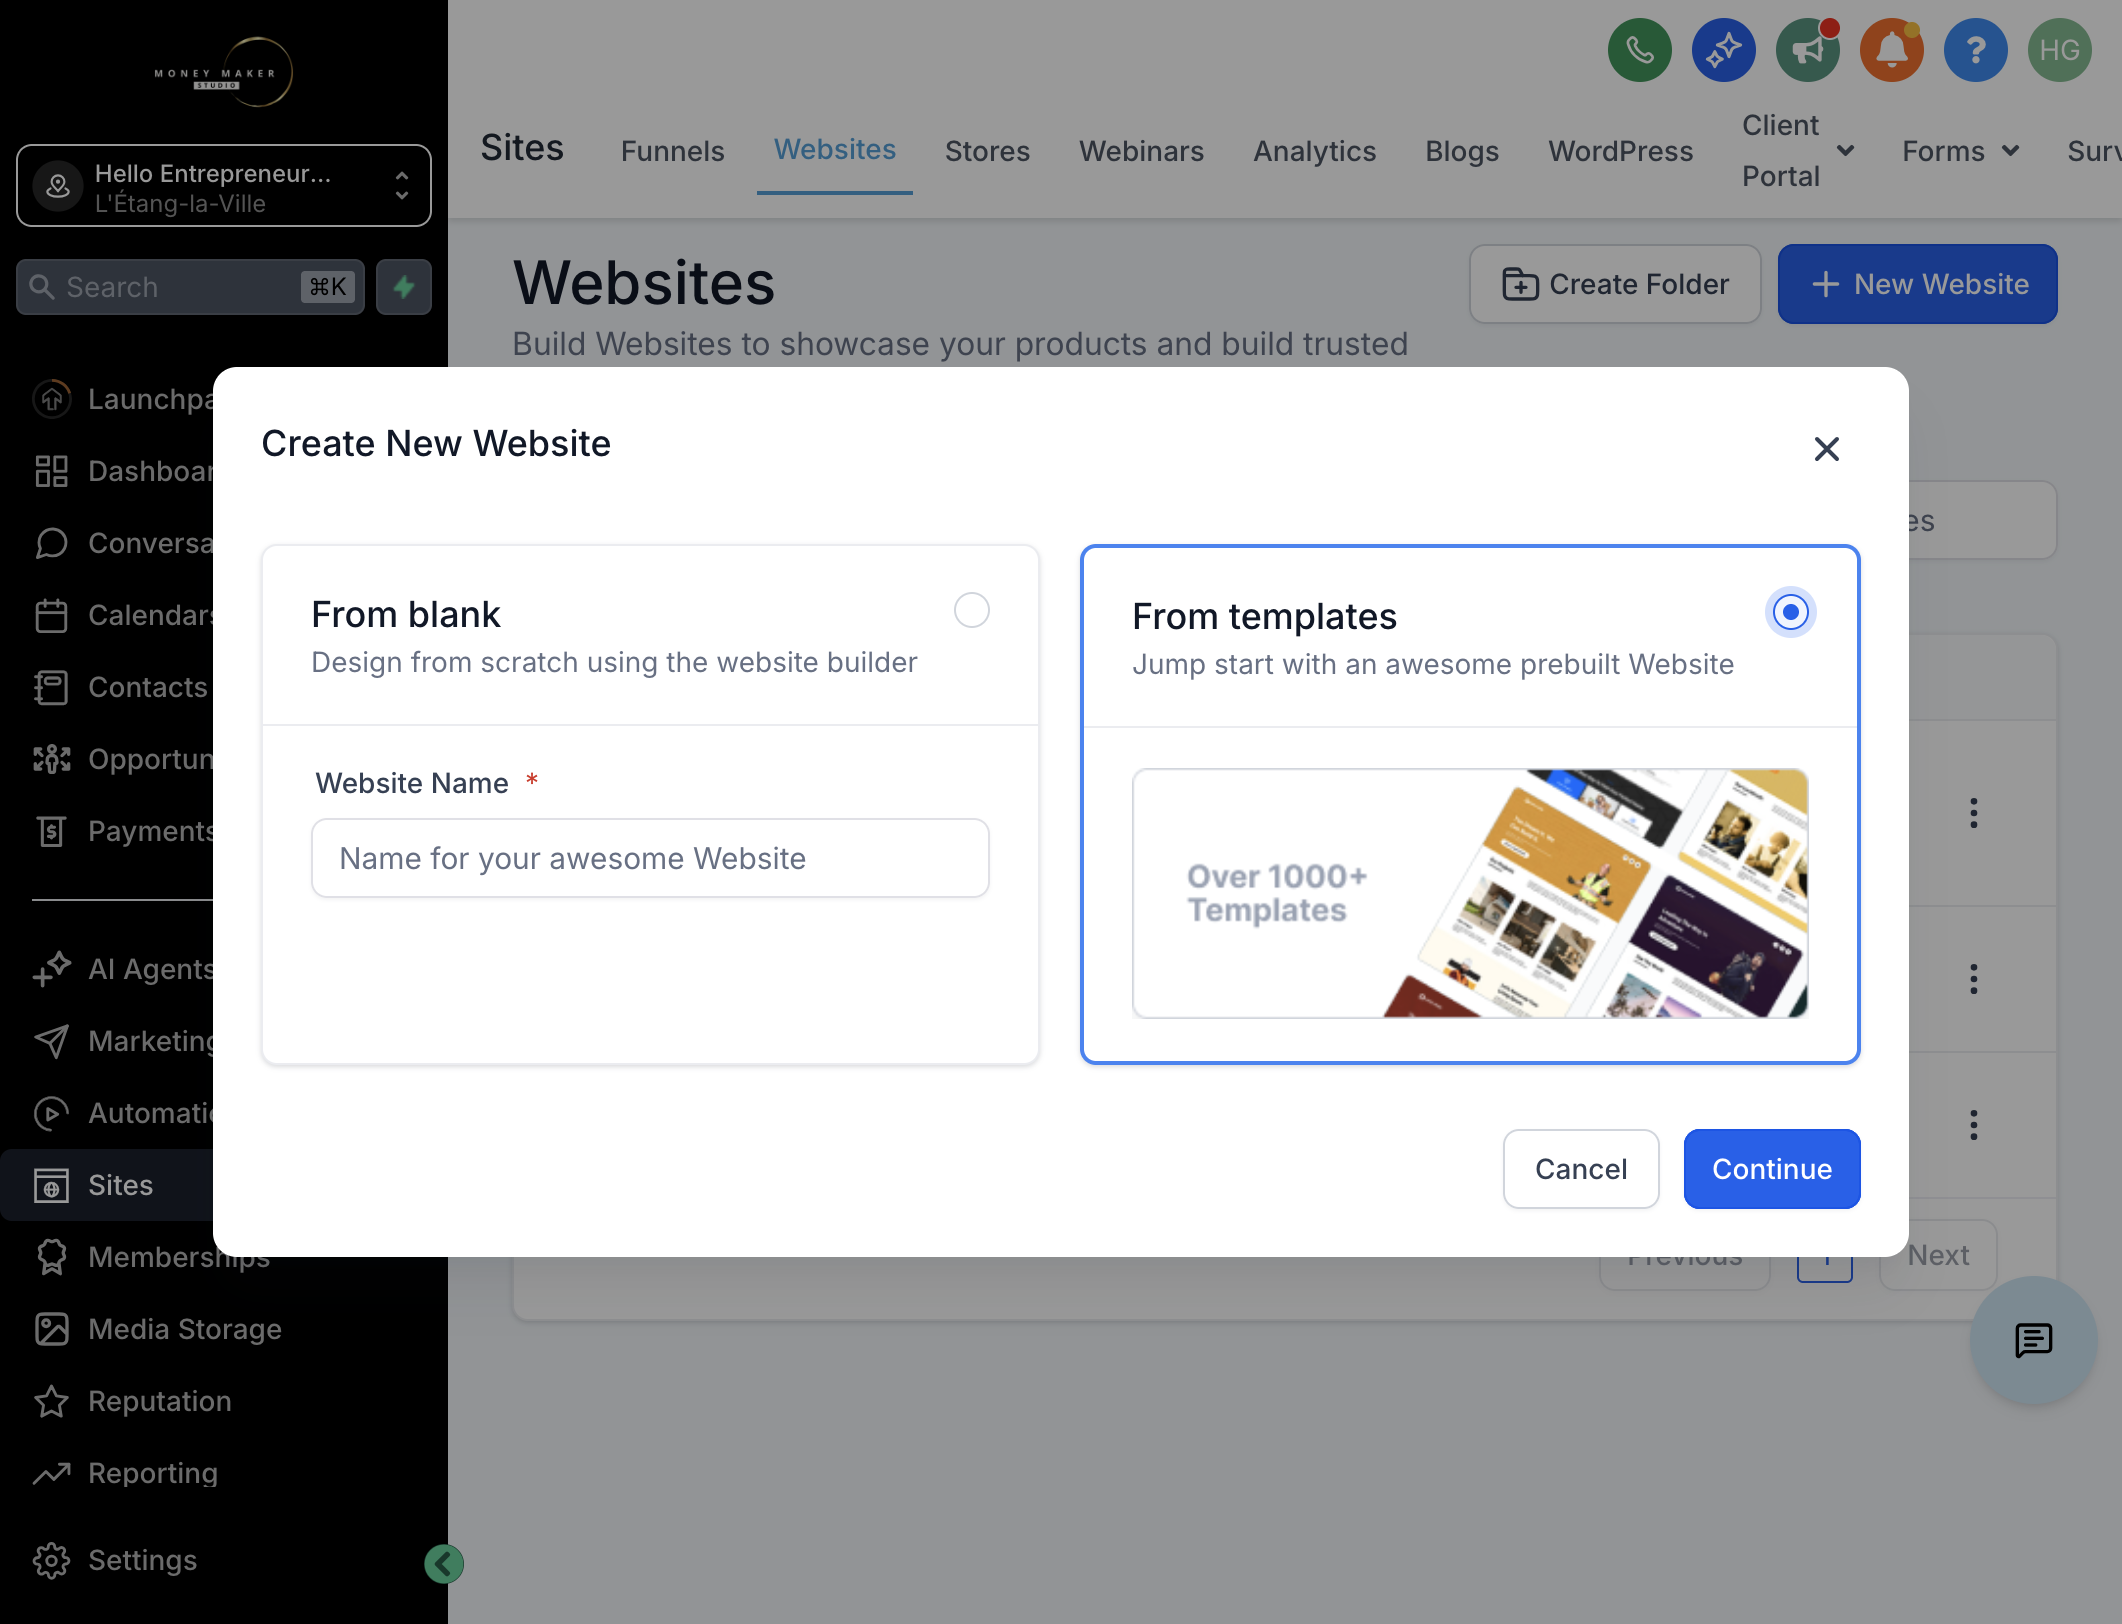Click the green phone dialer icon
Viewport: 2122px width, 1624px height.
point(1640,50)
